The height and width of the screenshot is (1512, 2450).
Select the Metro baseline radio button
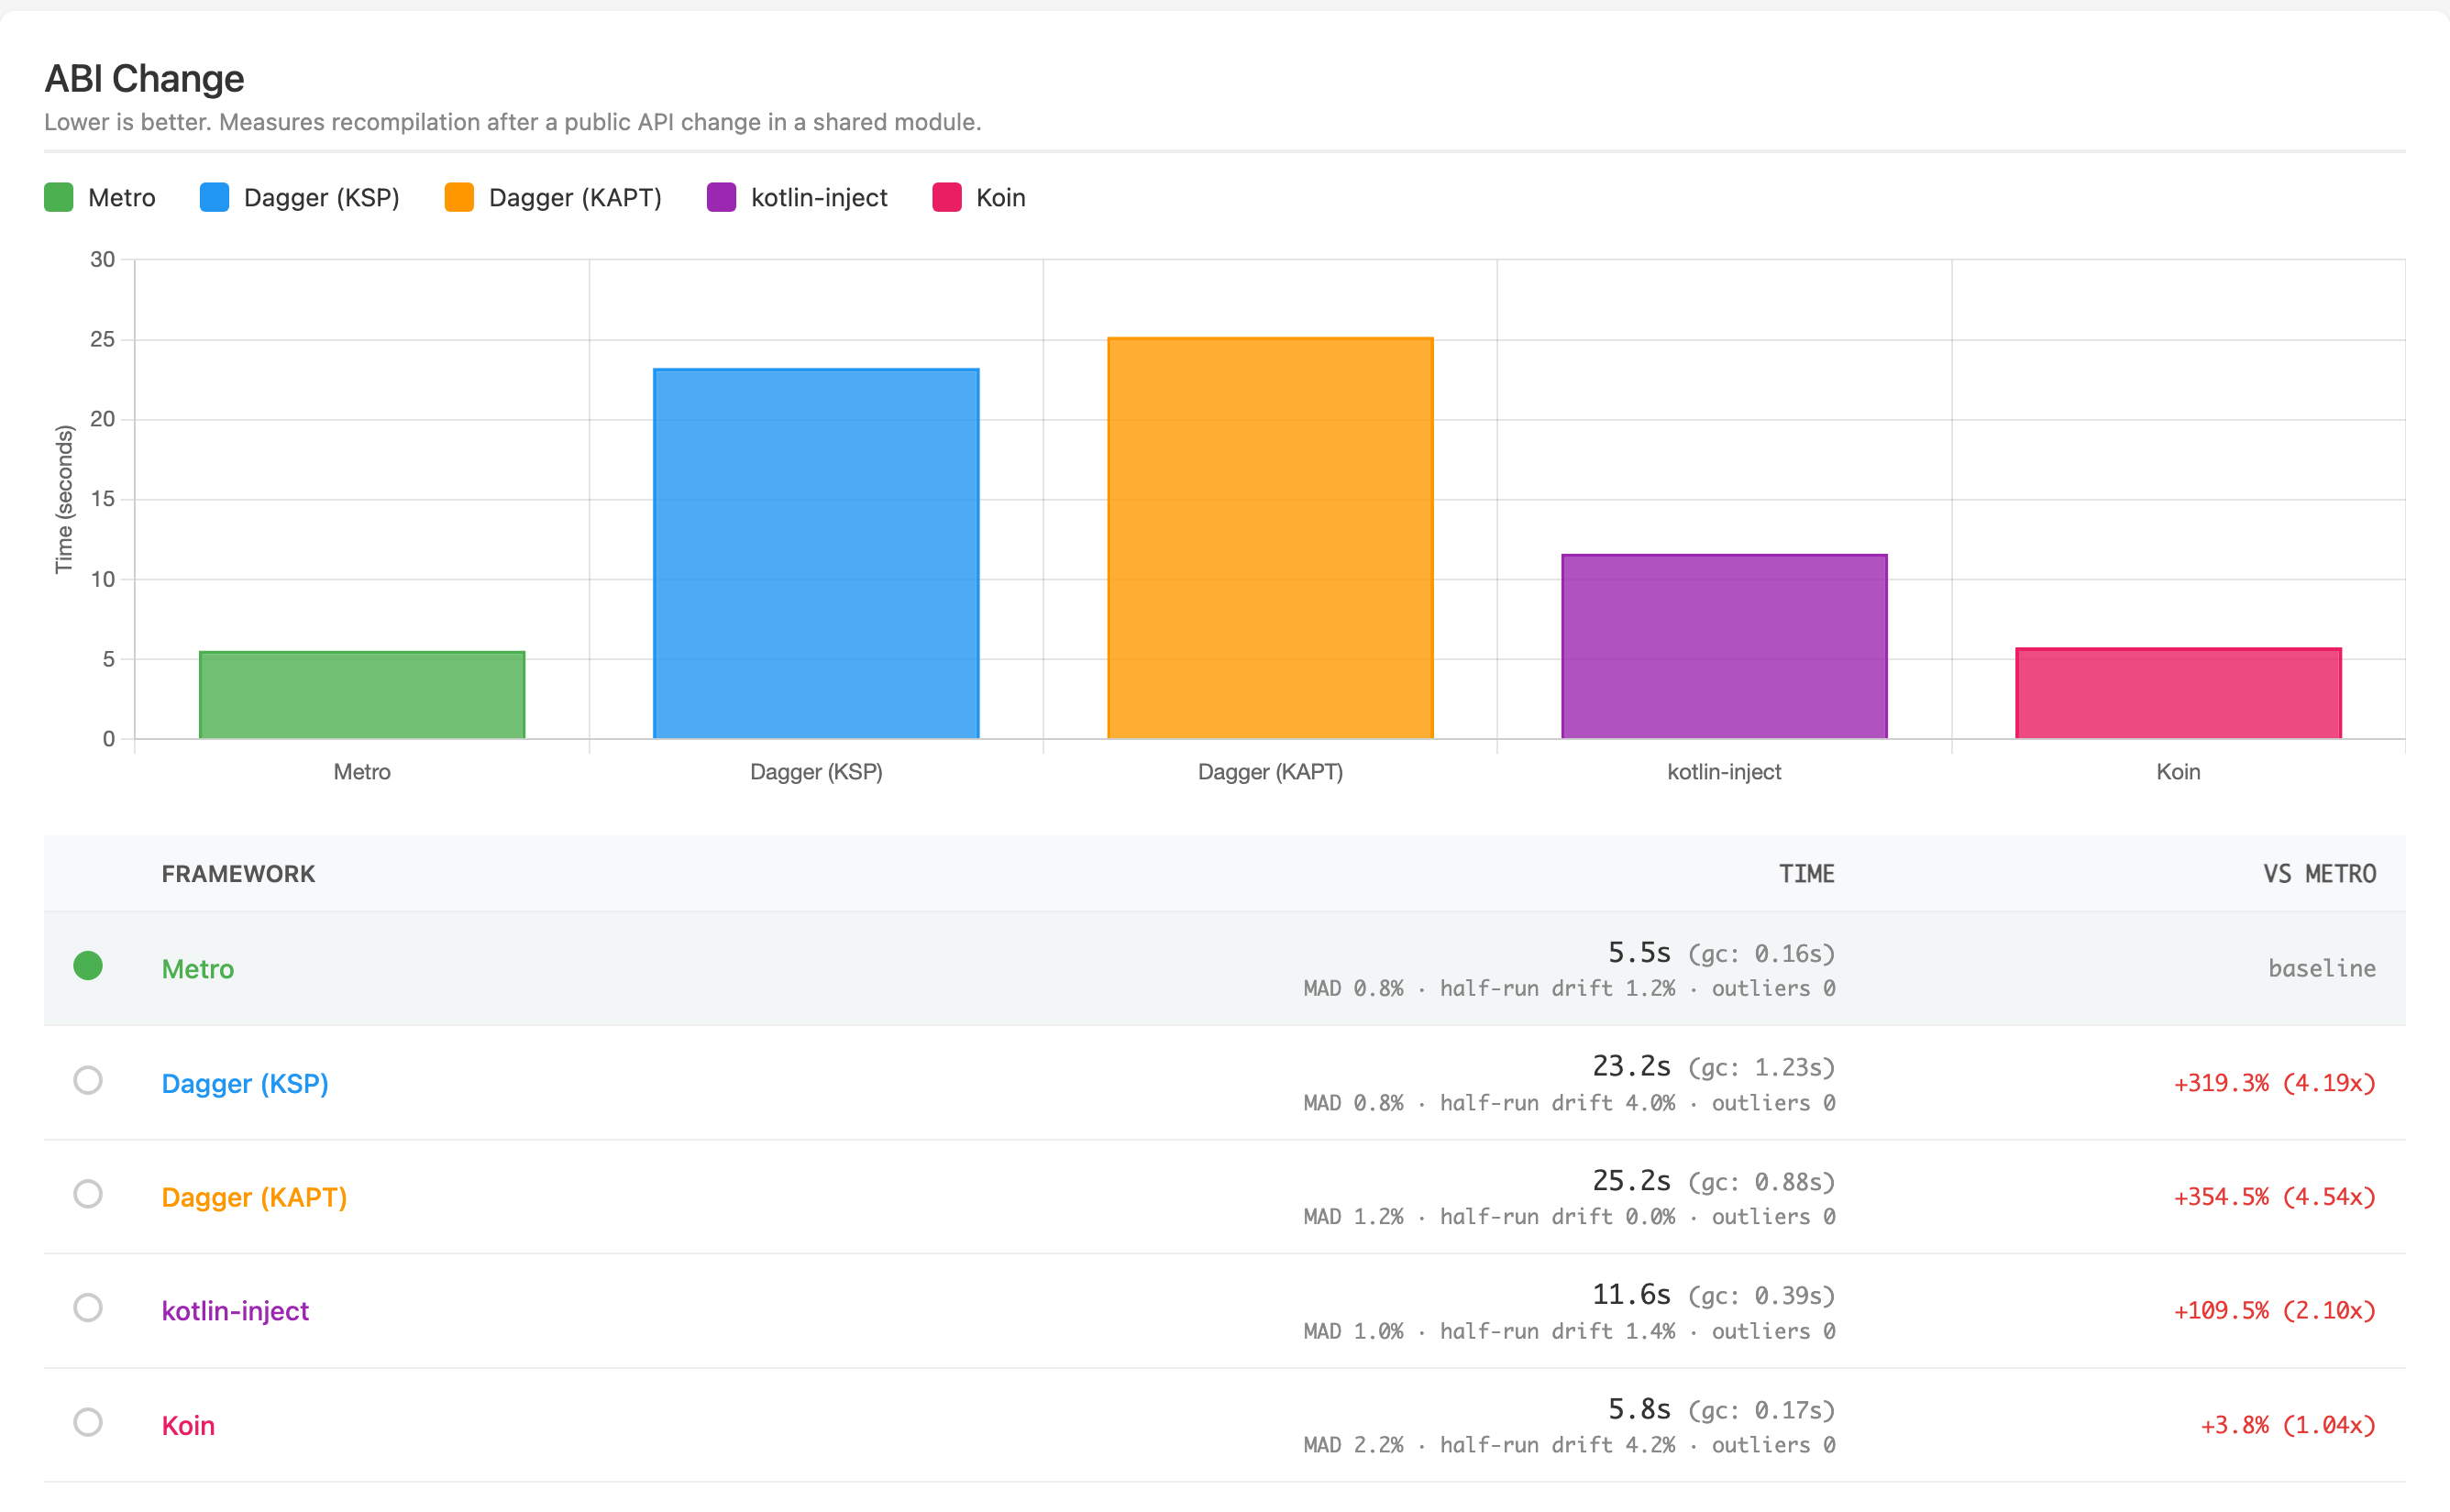tap(88, 965)
